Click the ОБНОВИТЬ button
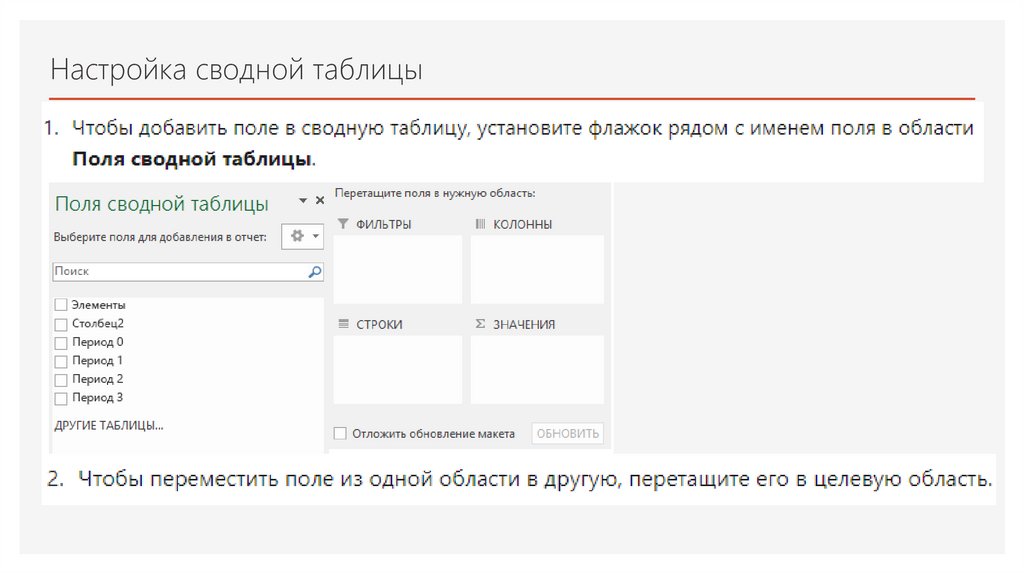The image size is (1024, 574). point(568,434)
